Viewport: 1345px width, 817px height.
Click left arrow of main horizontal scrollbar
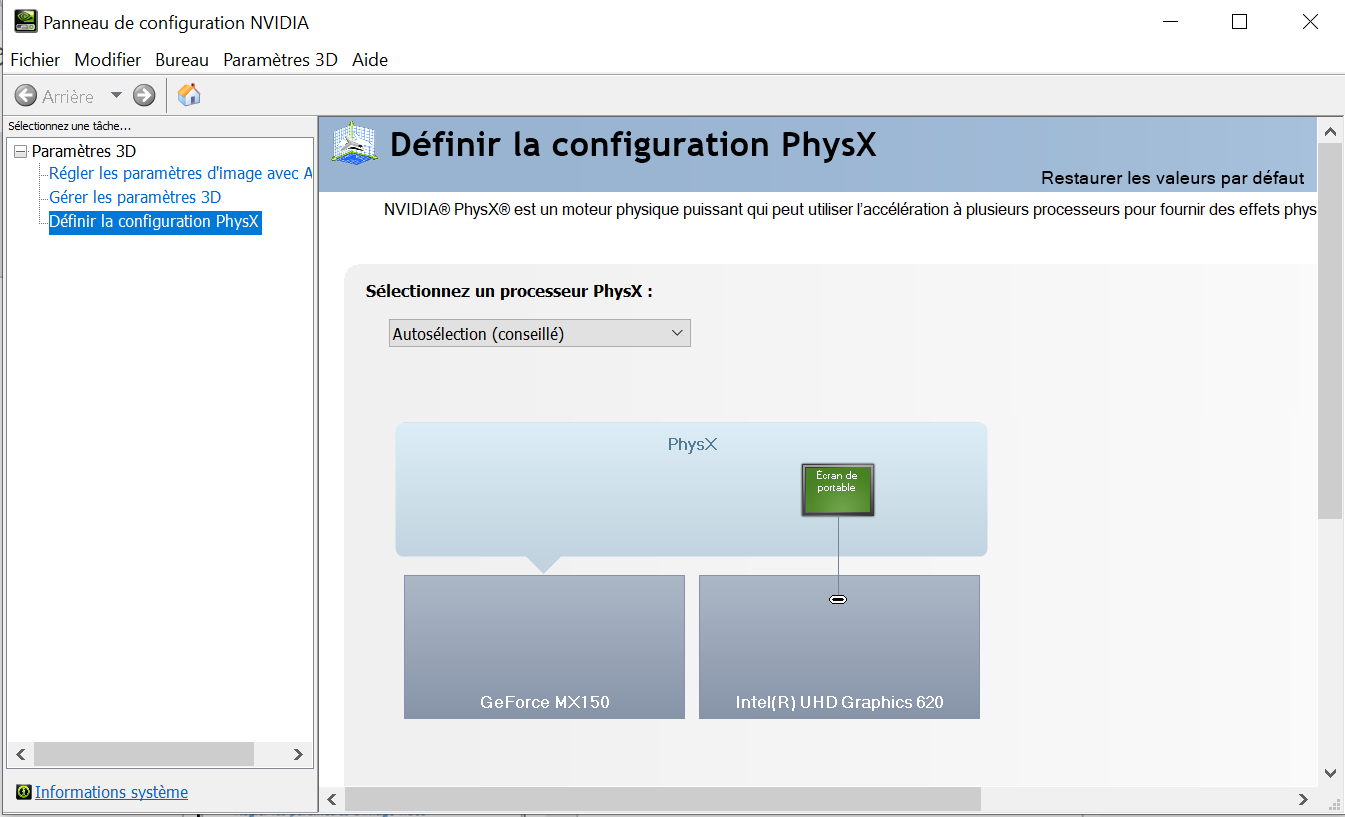click(x=333, y=799)
